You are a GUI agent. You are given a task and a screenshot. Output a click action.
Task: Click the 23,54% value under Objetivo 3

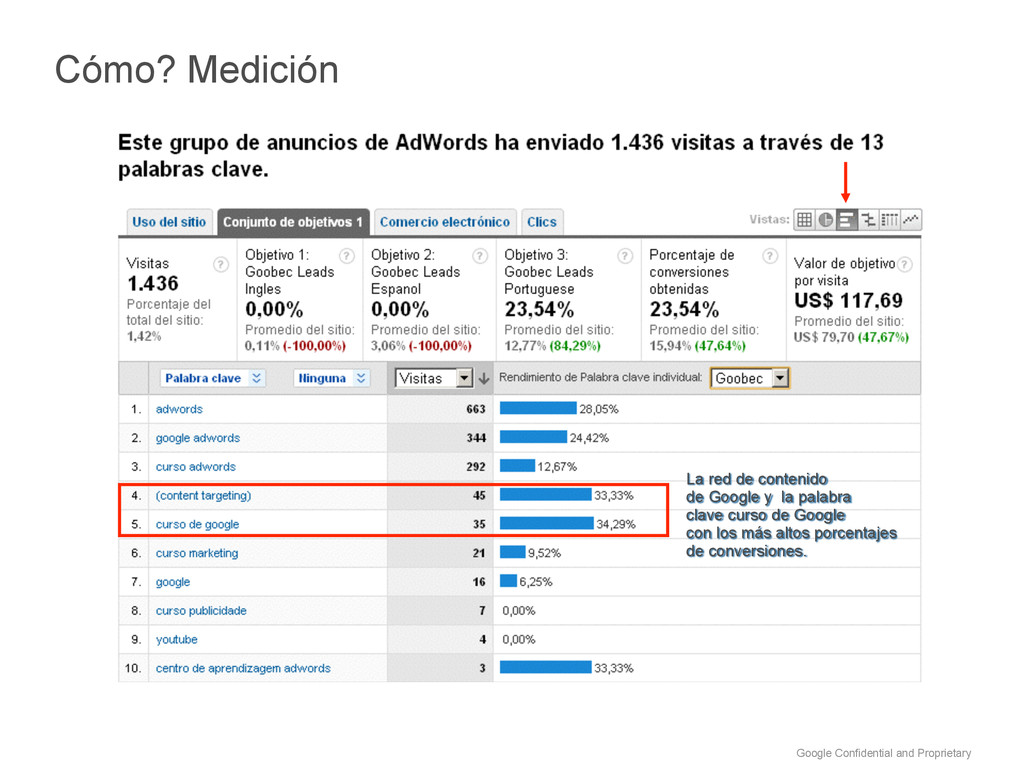click(539, 309)
